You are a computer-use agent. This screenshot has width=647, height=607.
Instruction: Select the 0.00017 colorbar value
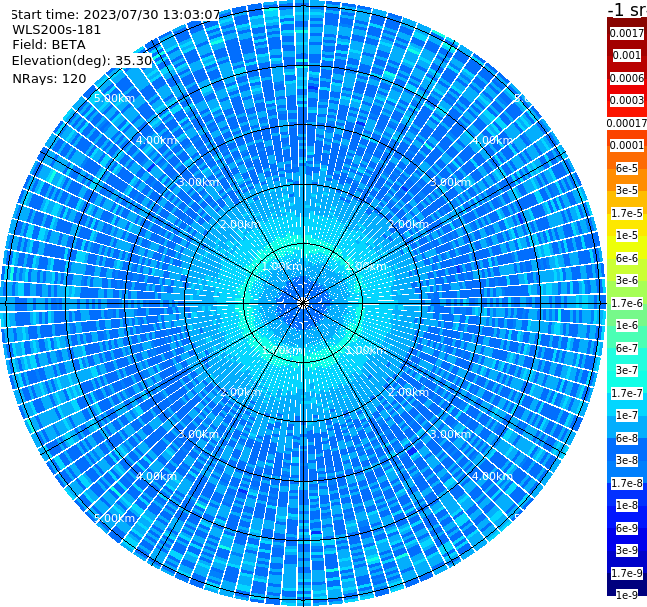click(x=627, y=123)
